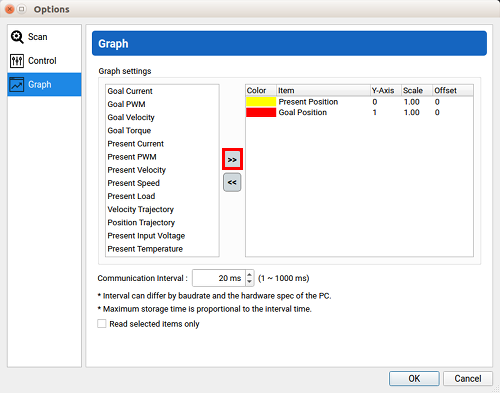Focus the Communication Interval field
The width and height of the screenshot is (500, 393).
[219, 278]
